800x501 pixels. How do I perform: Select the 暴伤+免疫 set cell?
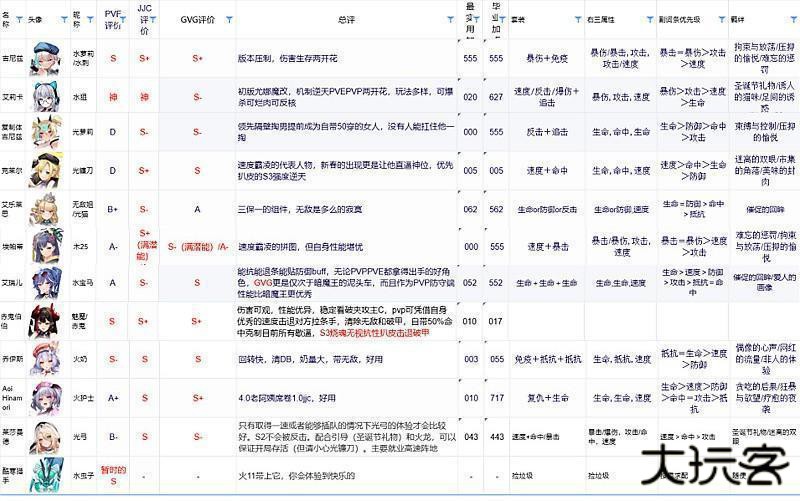coord(547,58)
